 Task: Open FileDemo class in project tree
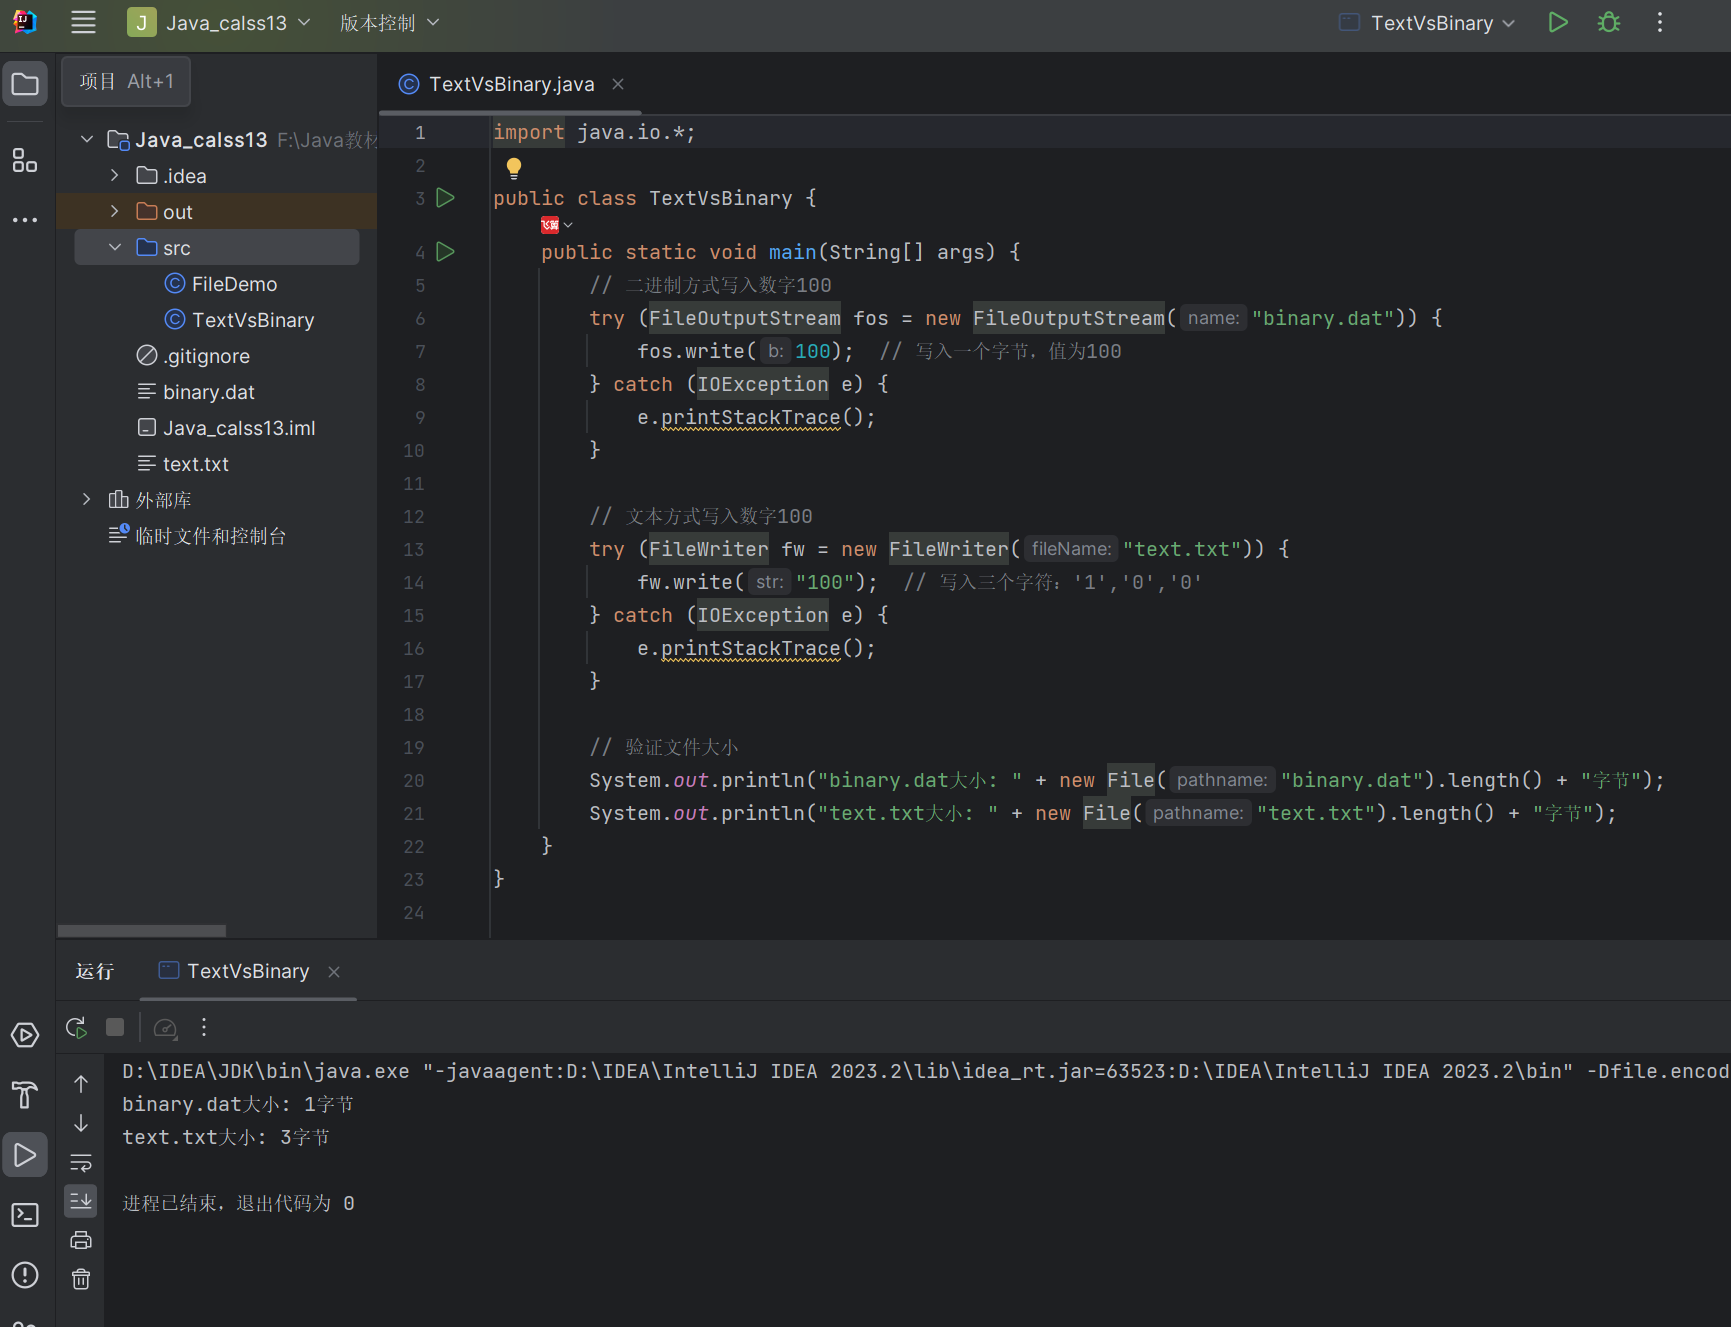point(234,284)
